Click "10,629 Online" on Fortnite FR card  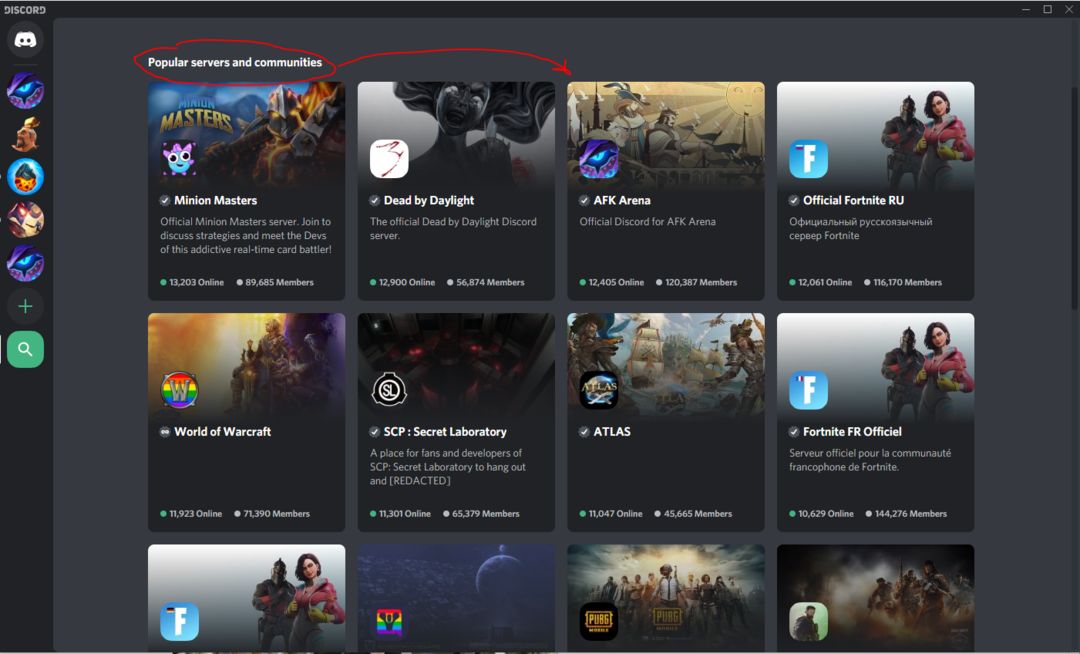pos(826,514)
